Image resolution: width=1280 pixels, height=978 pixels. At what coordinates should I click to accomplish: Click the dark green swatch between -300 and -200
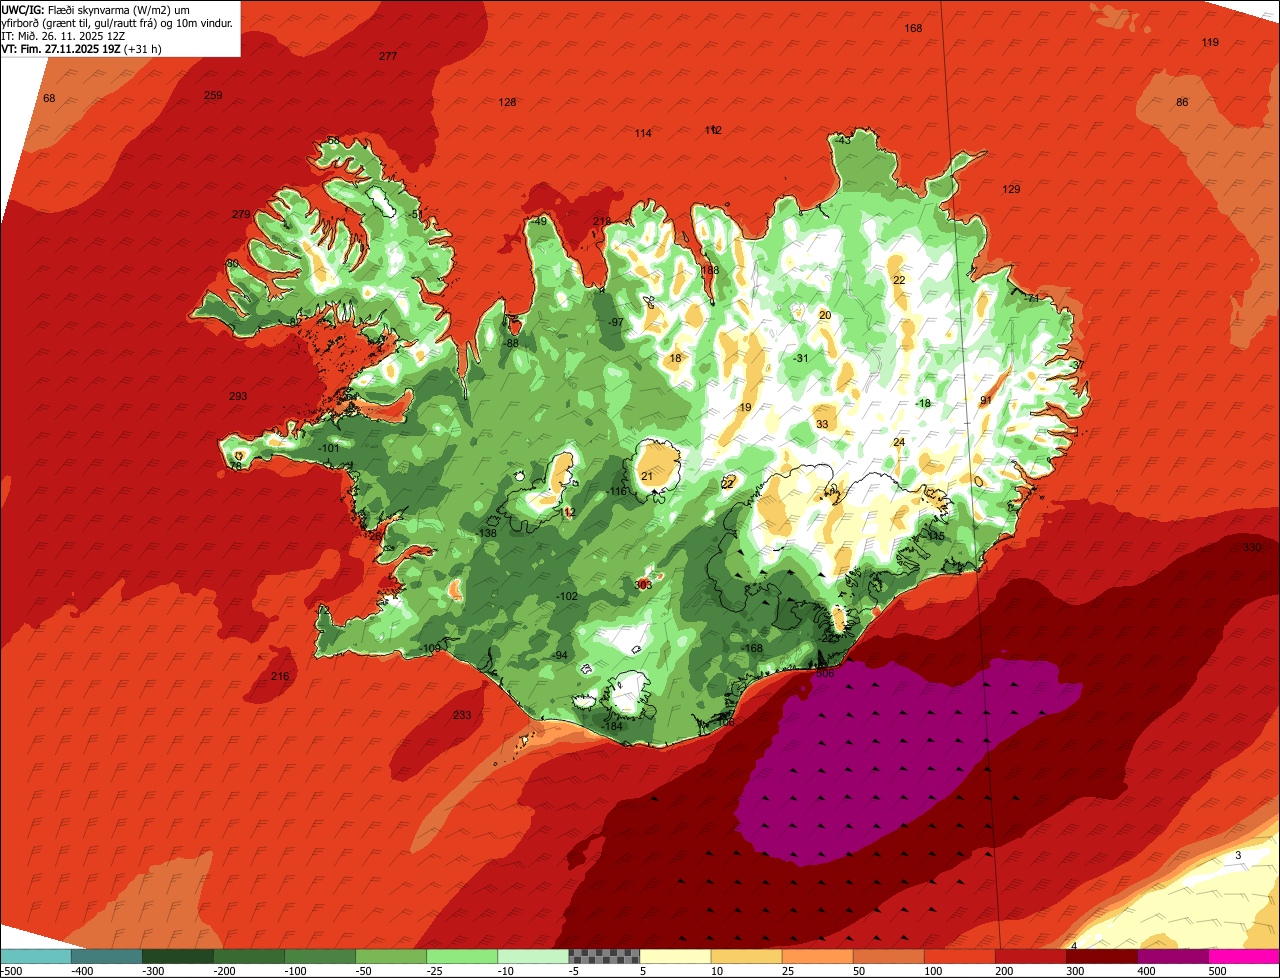coord(178,956)
